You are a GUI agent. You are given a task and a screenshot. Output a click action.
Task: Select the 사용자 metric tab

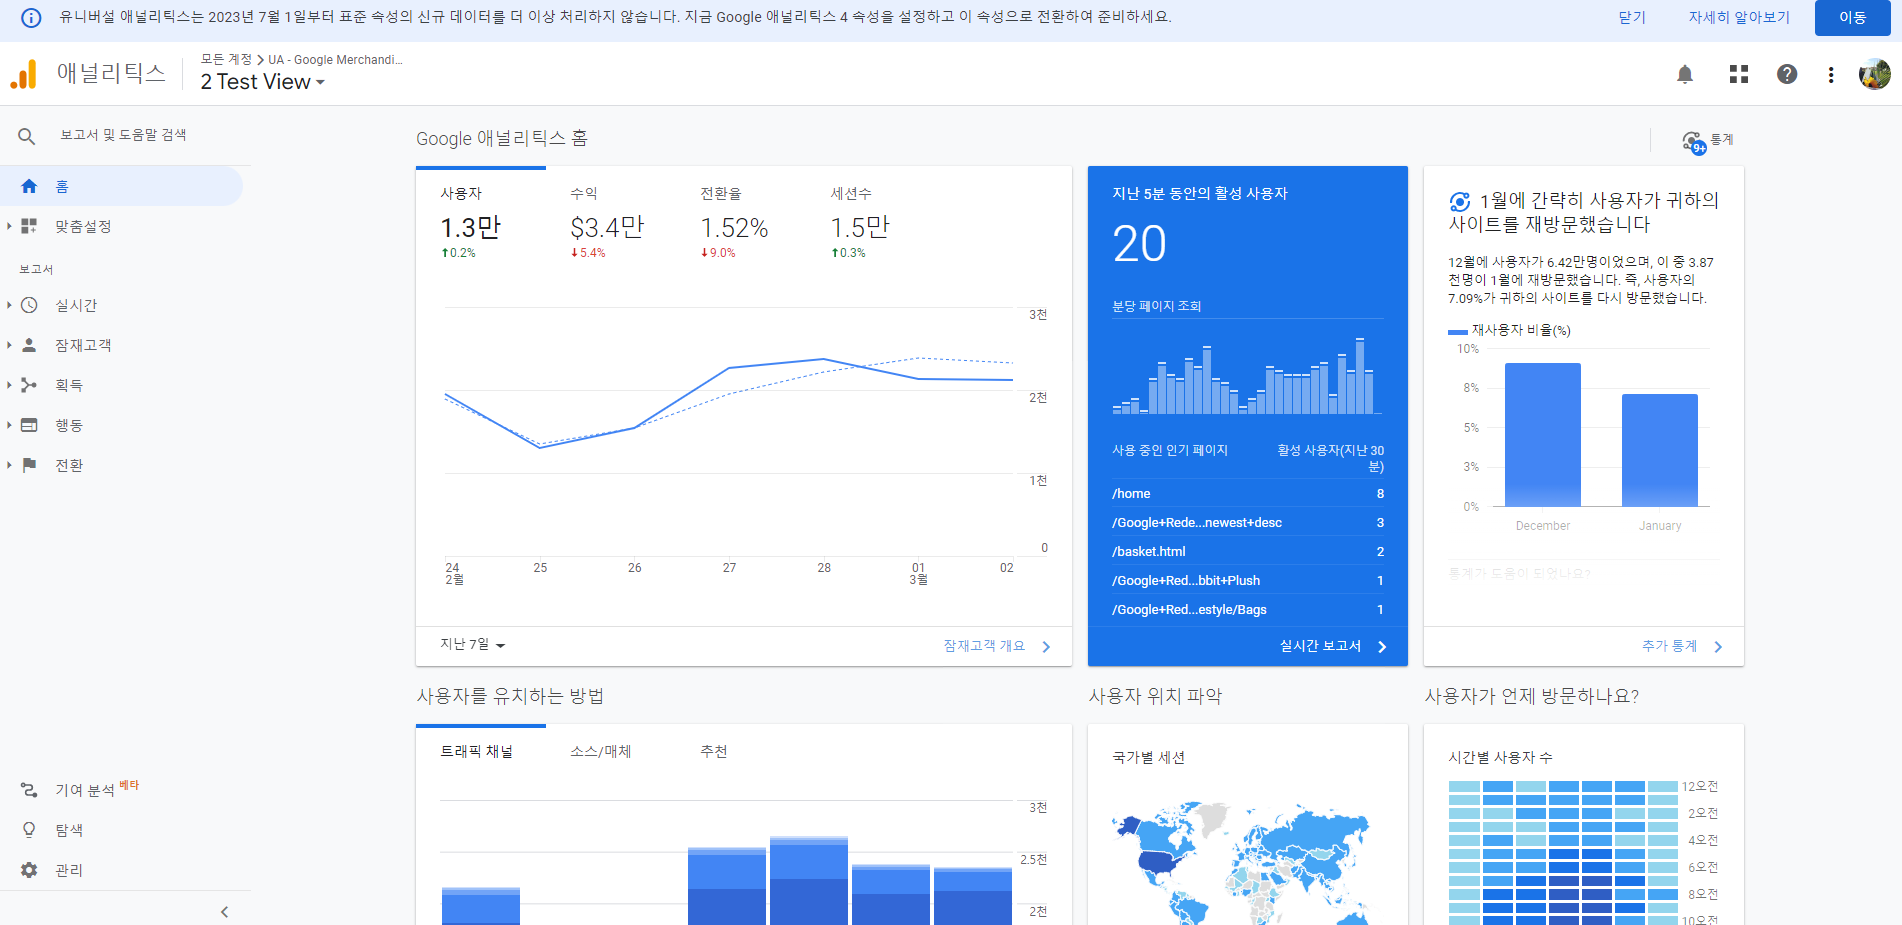point(481,225)
